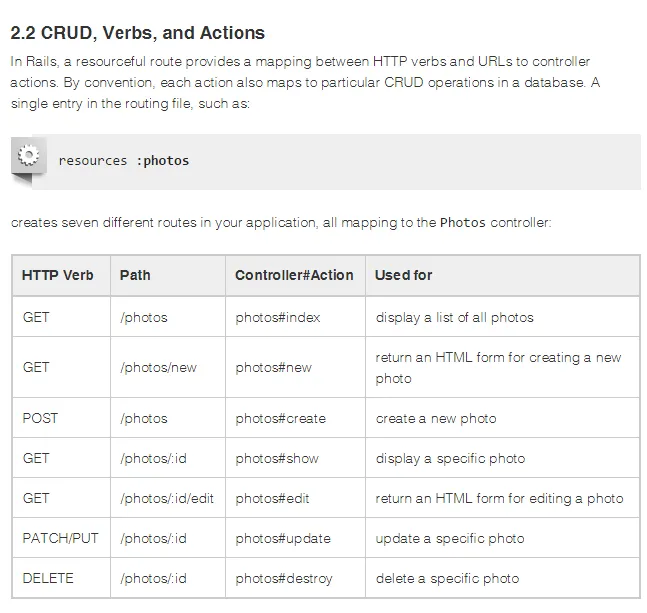The width and height of the screenshot is (647, 613).
Task: Click the "photos#edit" action cell
Action: [x=273, y=498]
